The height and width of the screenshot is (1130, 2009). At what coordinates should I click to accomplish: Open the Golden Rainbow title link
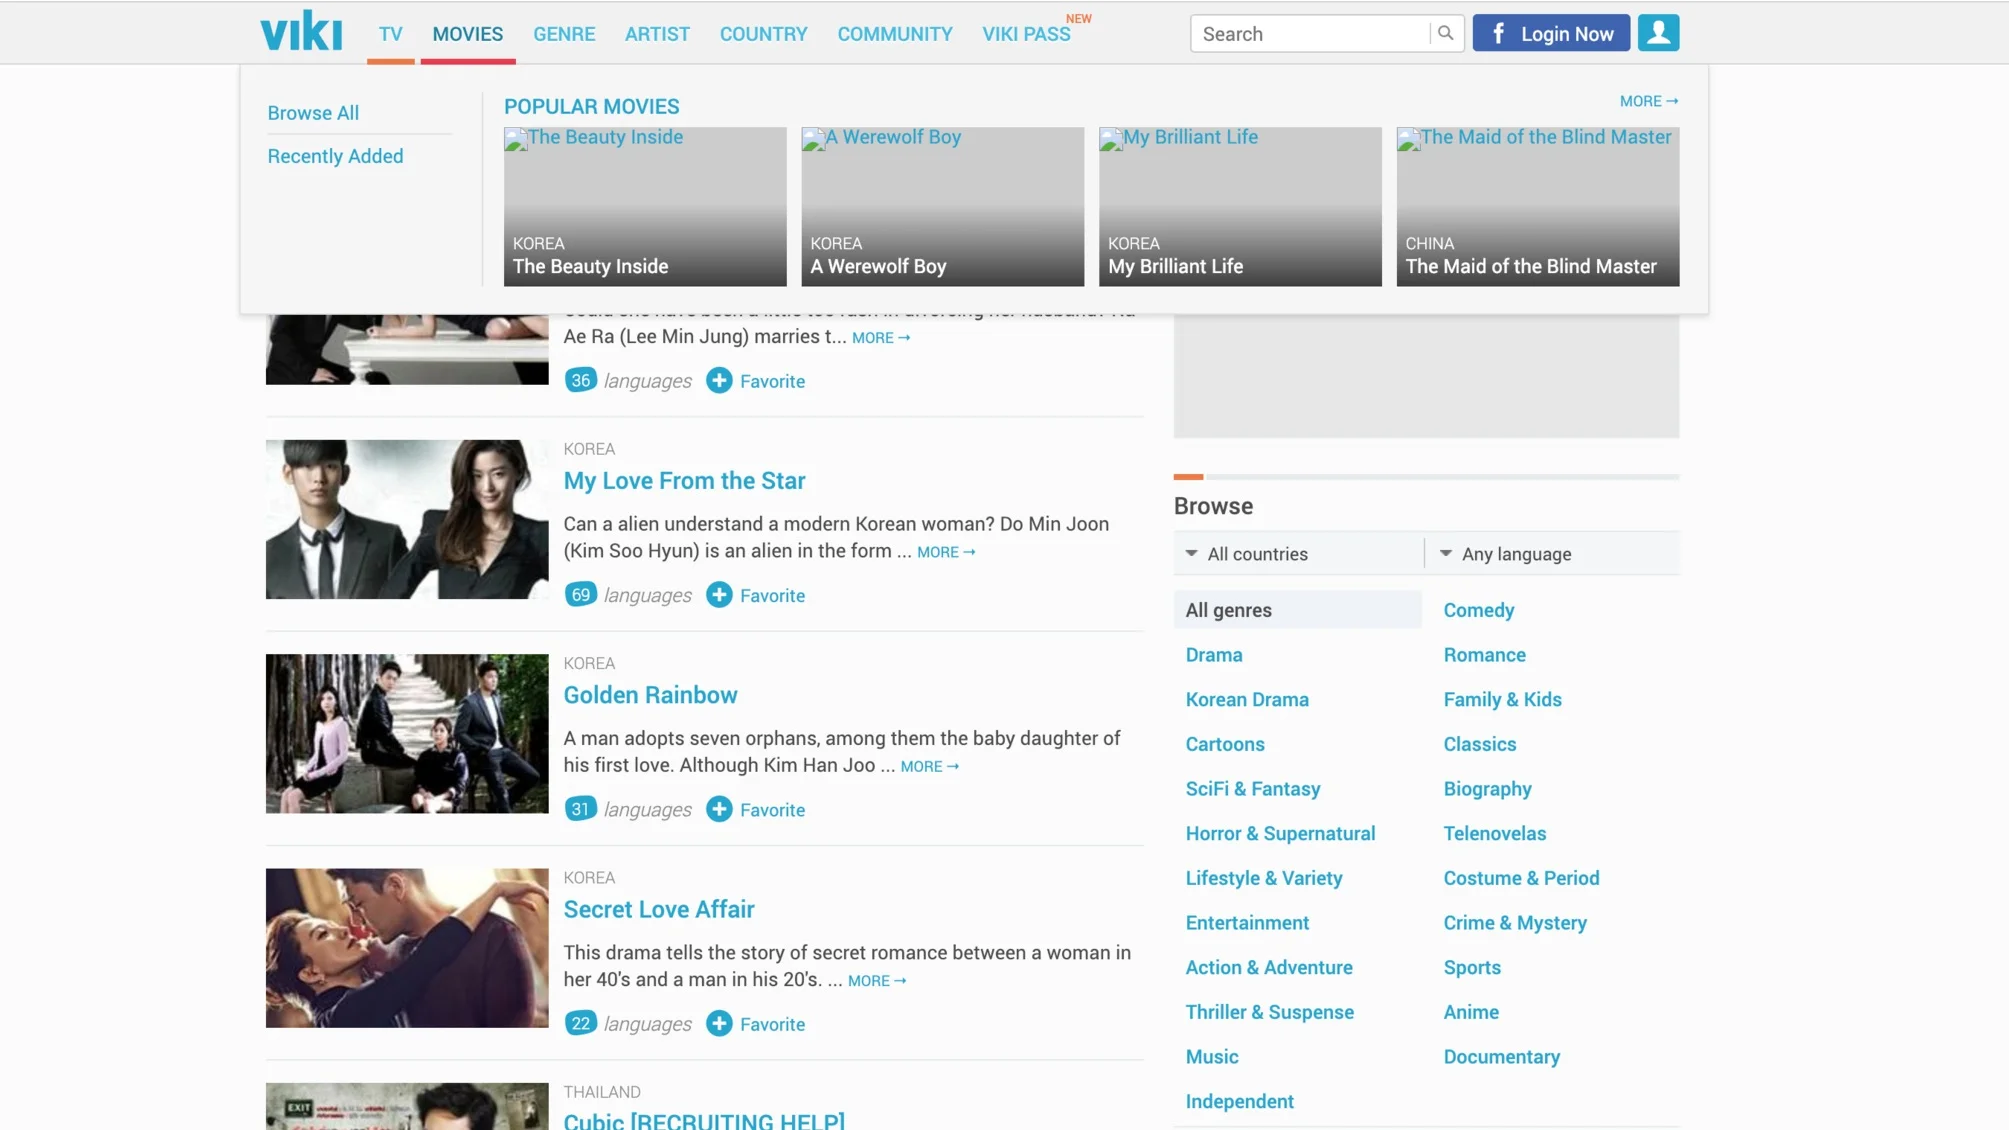click(650, 695)
